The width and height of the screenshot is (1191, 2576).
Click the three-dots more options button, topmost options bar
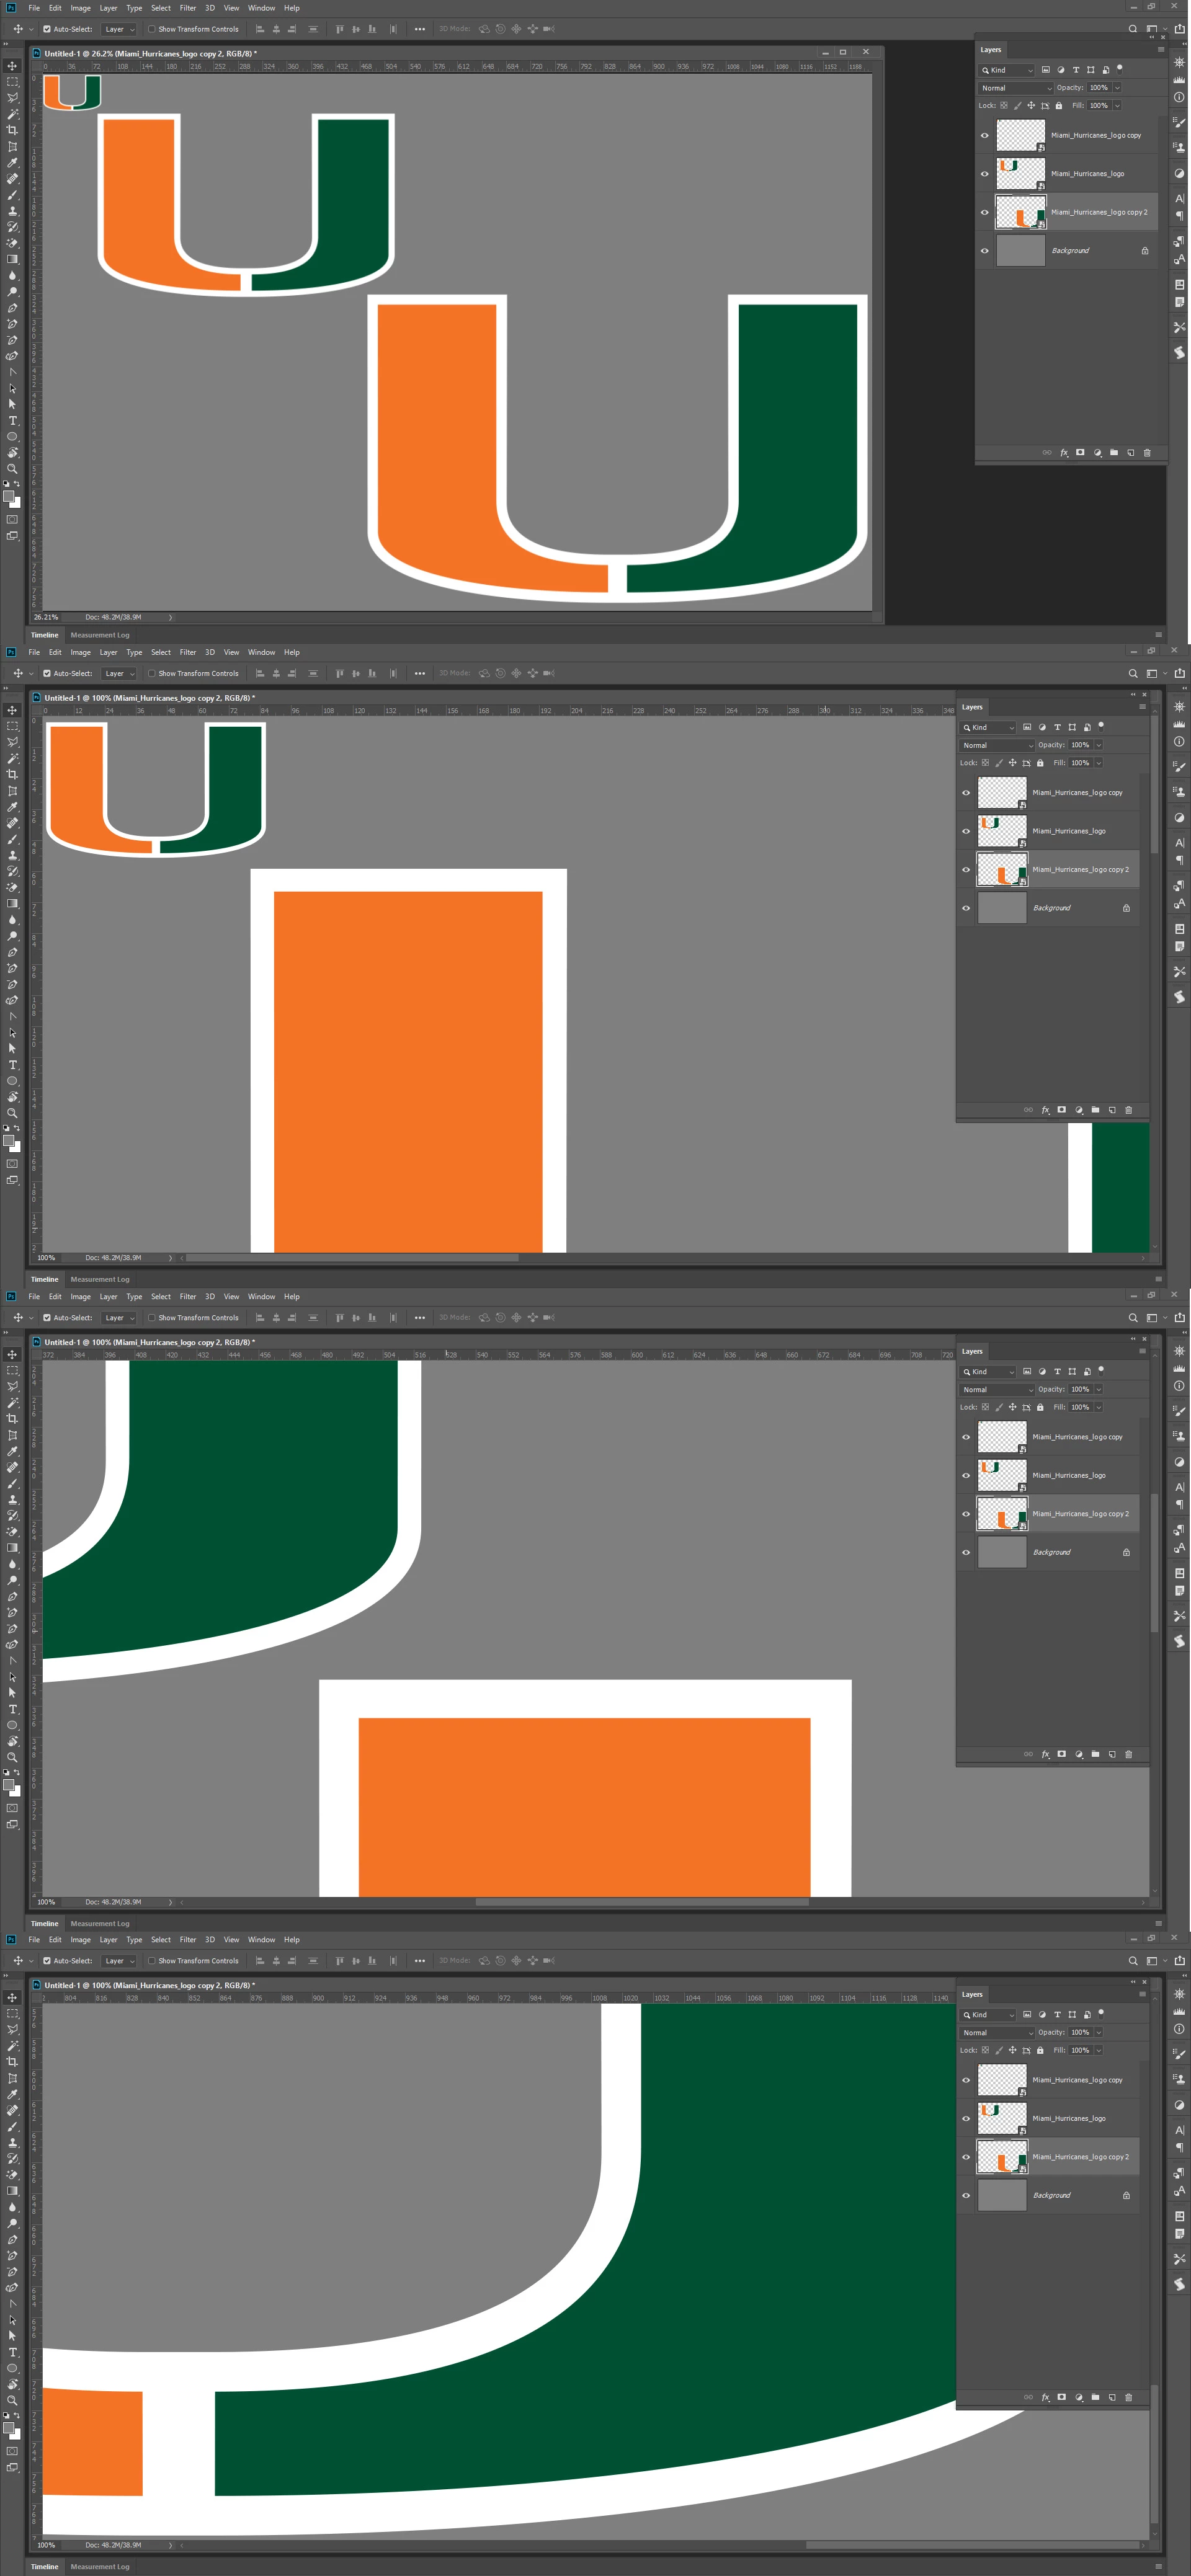[419, 29]
